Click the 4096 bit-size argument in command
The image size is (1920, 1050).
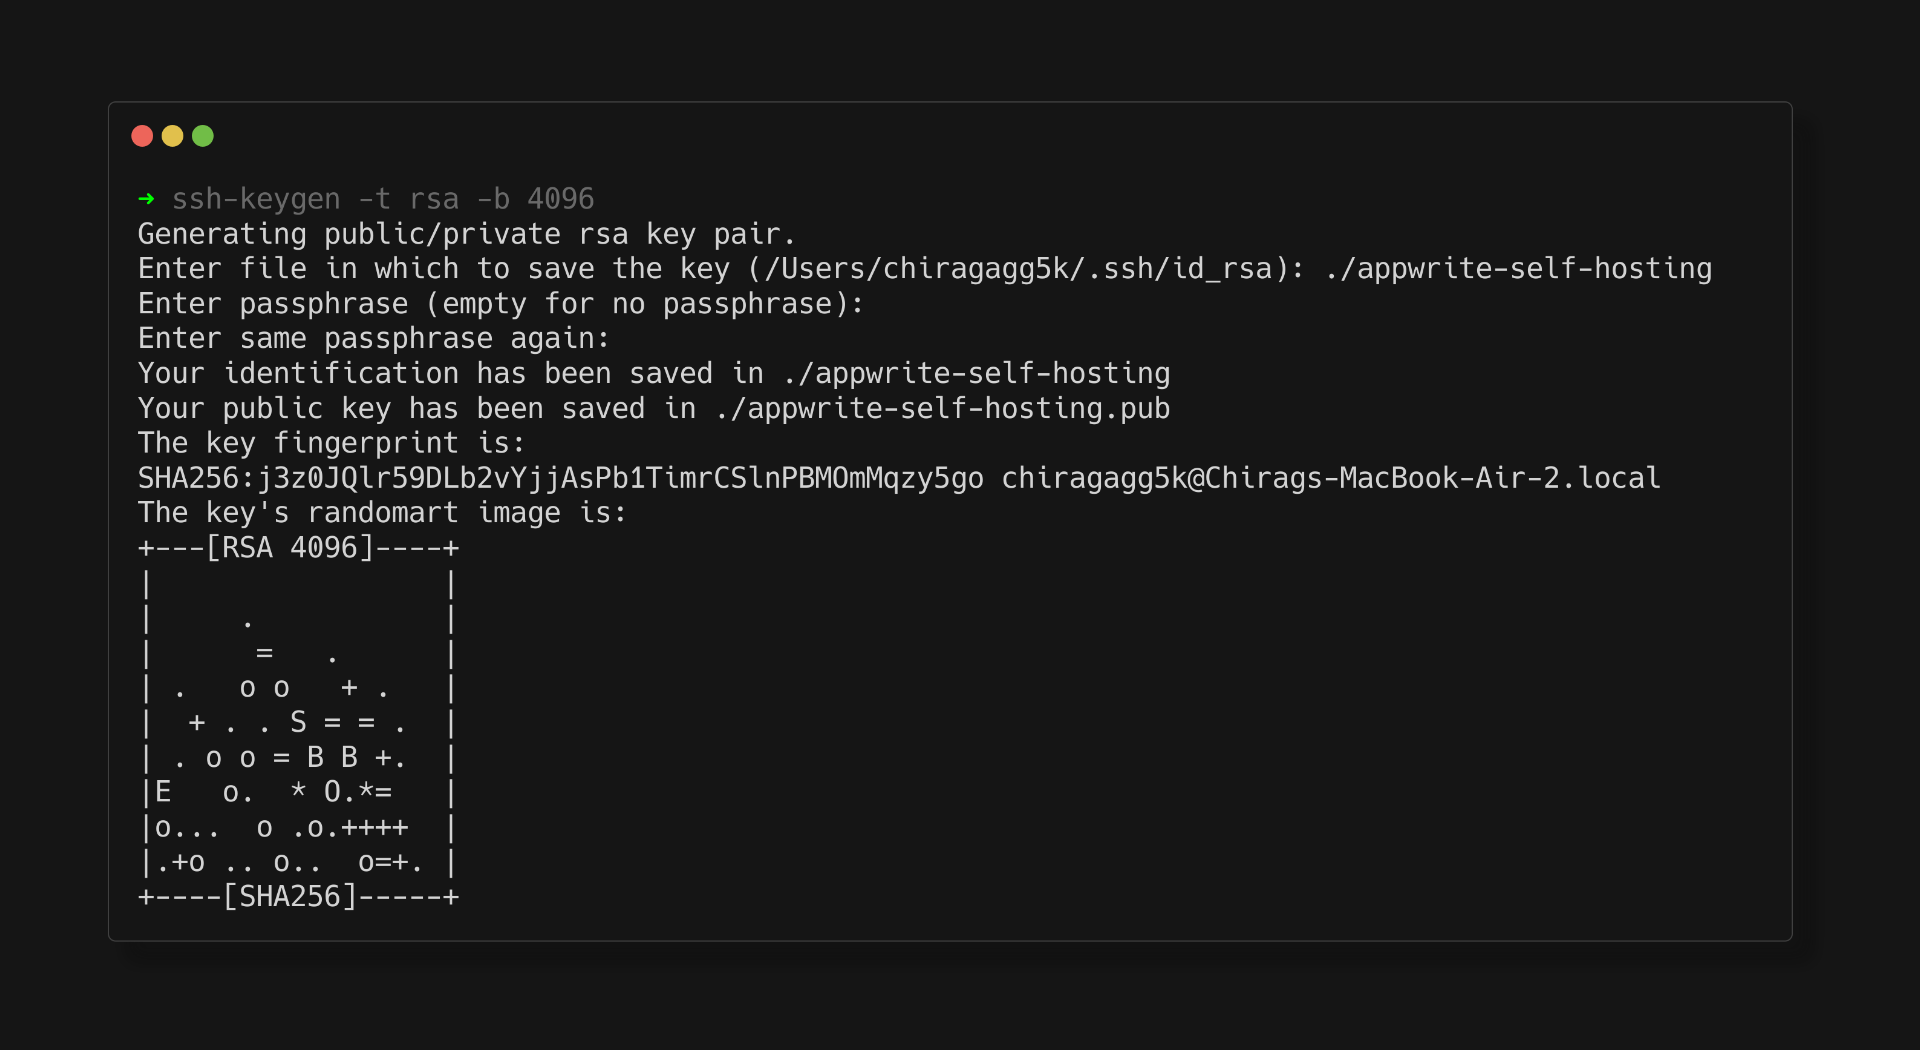560,199
